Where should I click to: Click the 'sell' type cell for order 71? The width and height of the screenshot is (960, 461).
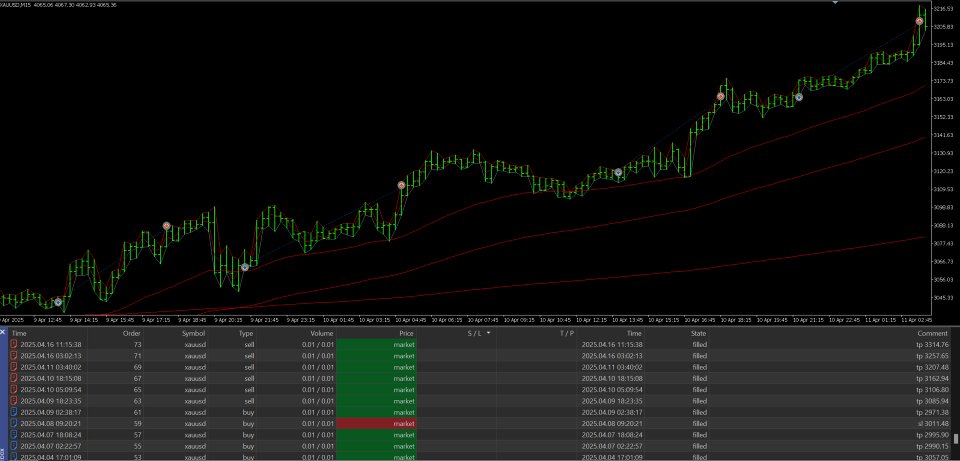pos(249,356)
